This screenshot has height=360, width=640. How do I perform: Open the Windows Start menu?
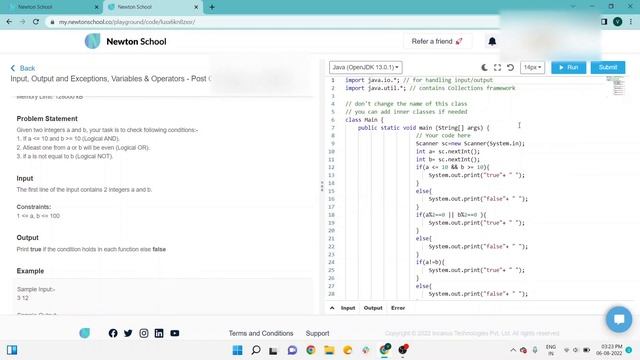[237, 350]
